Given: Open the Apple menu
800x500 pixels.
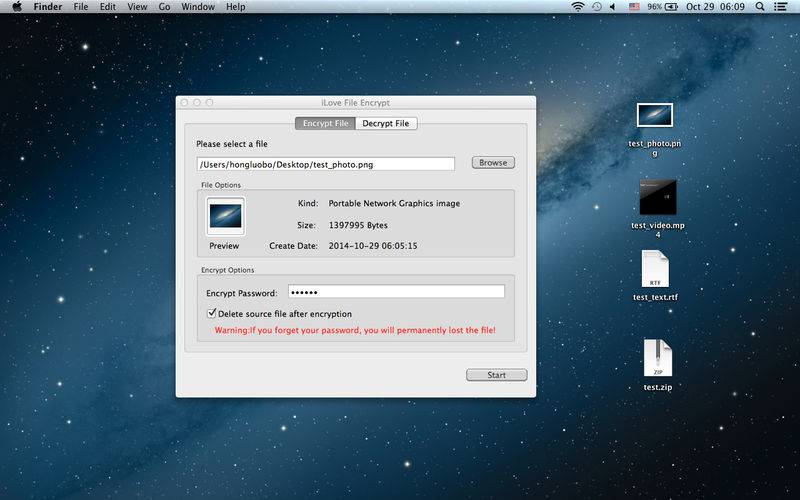Looking at the screenshot, I should [x=17, y=7].
